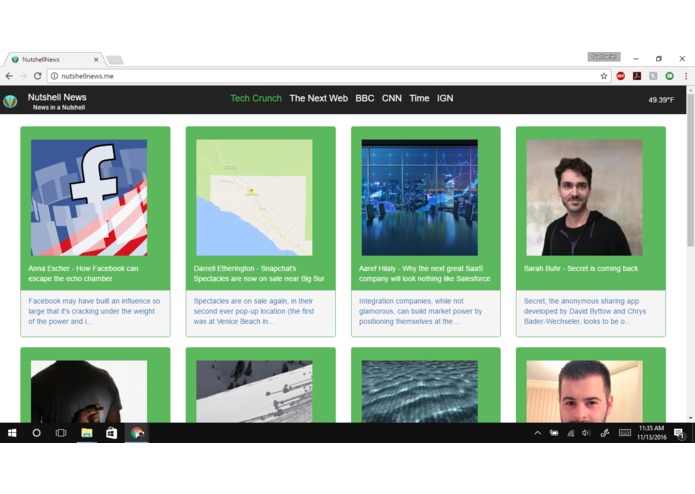
Task: Reload the page with refresh icon
Action: click(x=38, y=76)
